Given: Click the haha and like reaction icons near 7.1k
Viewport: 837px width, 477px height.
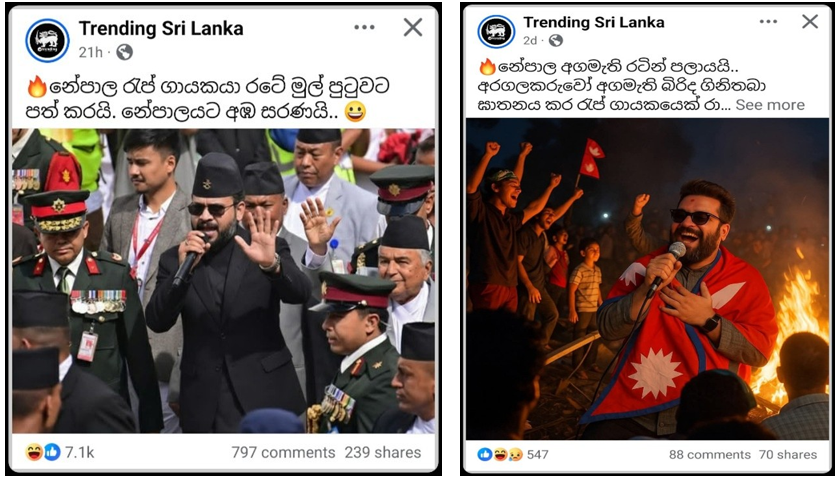Looking at the screenshot, I should [x=43, y=452].
